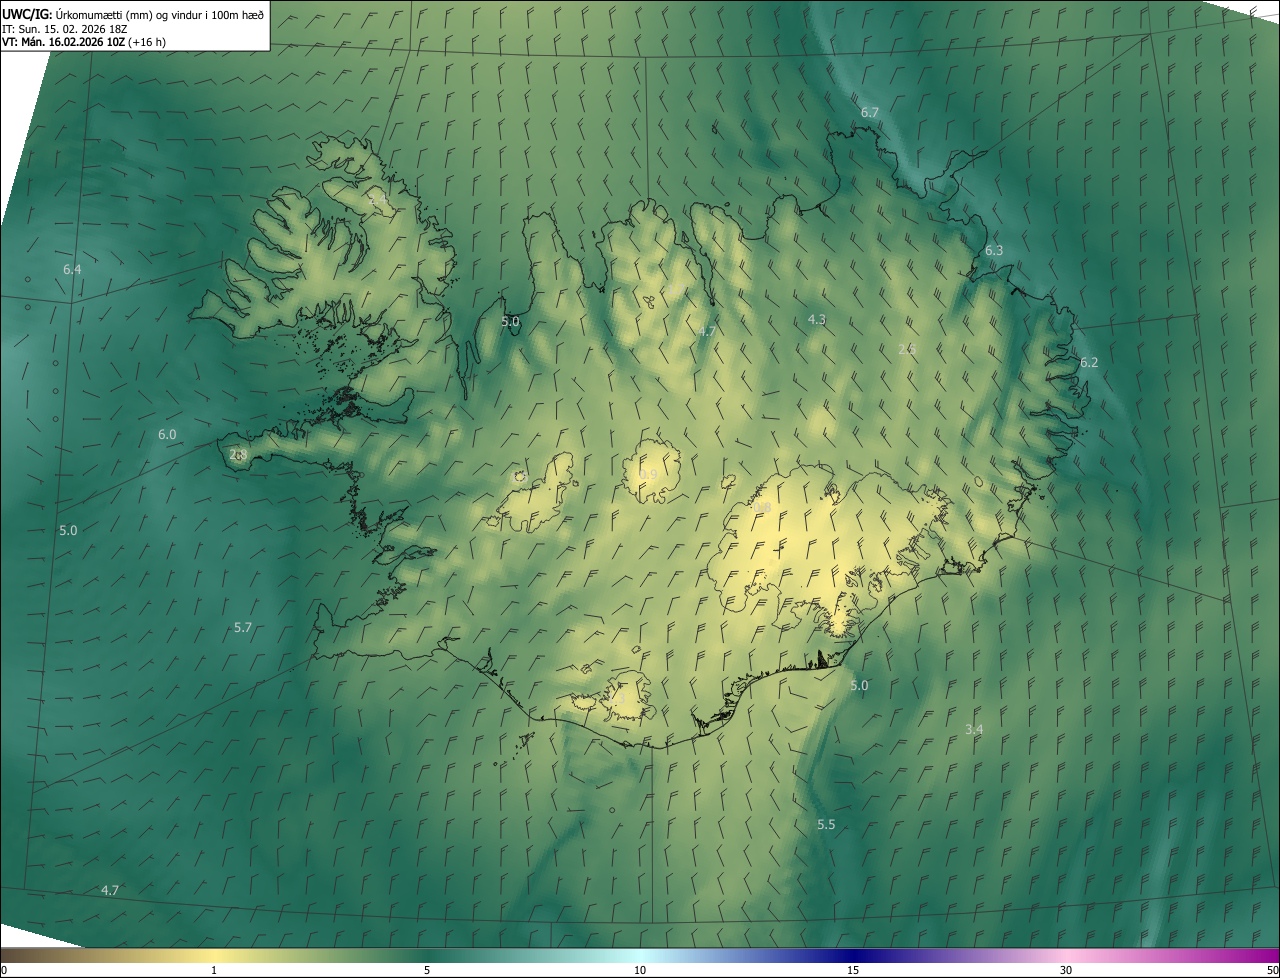The width and height of the screenshot is (1280, 978).
Task: Select the 2.4 value label in the Westfjords
Action: tap(379, 199)
